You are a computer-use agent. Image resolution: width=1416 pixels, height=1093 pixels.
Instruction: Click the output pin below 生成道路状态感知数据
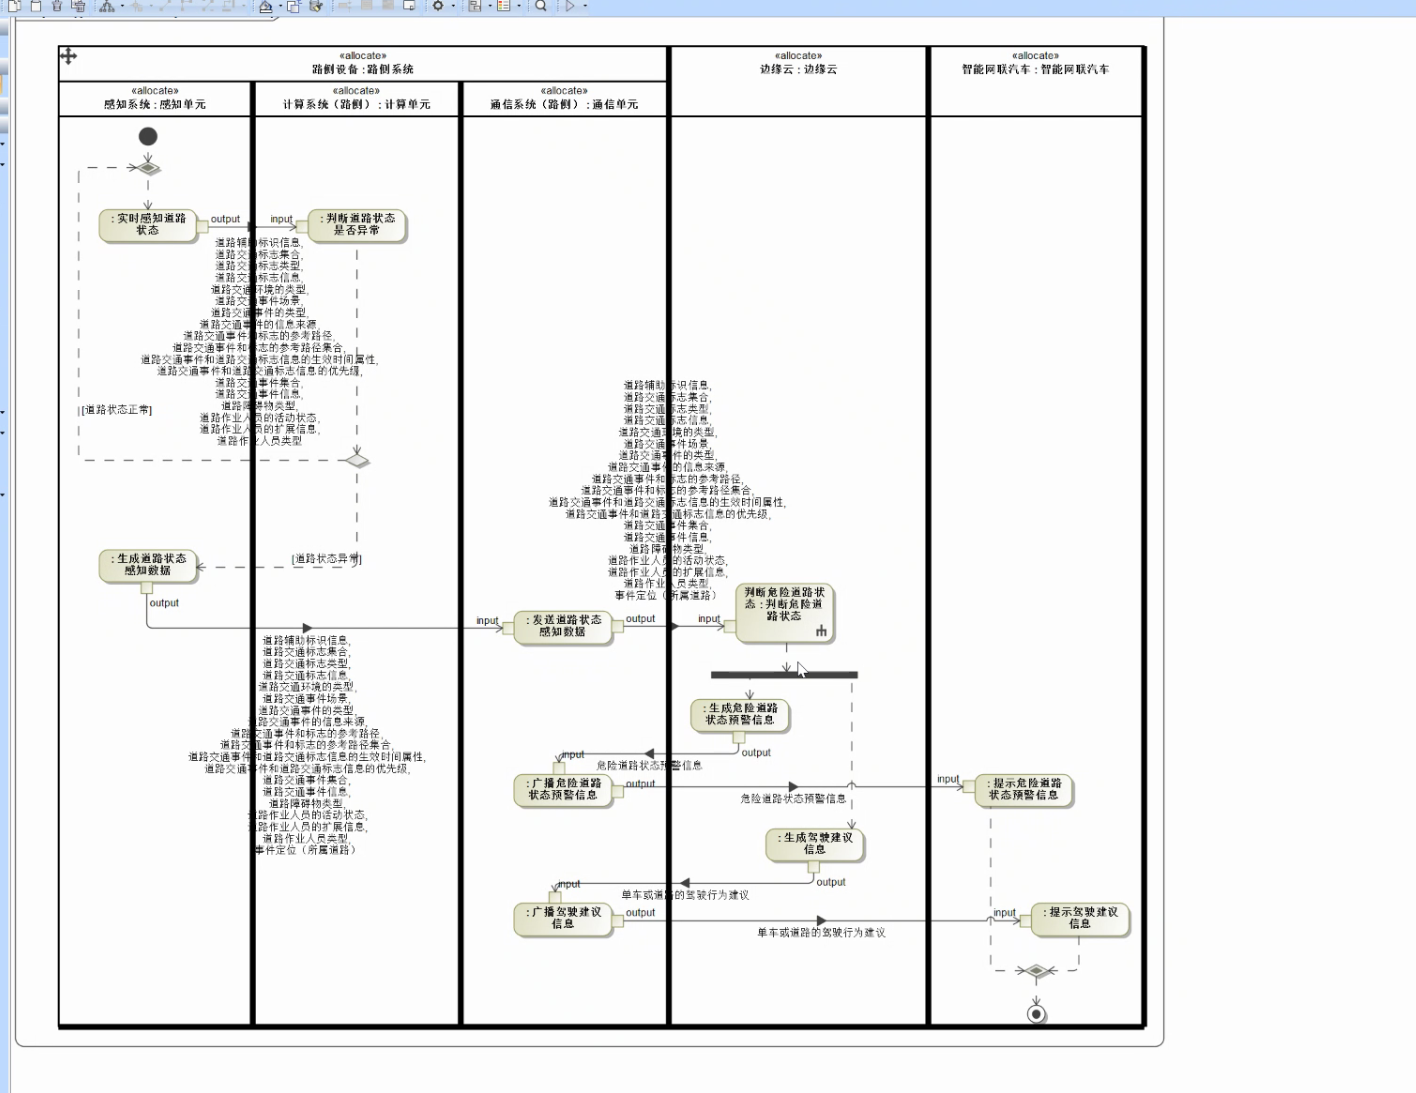click(x=147, y=587)
